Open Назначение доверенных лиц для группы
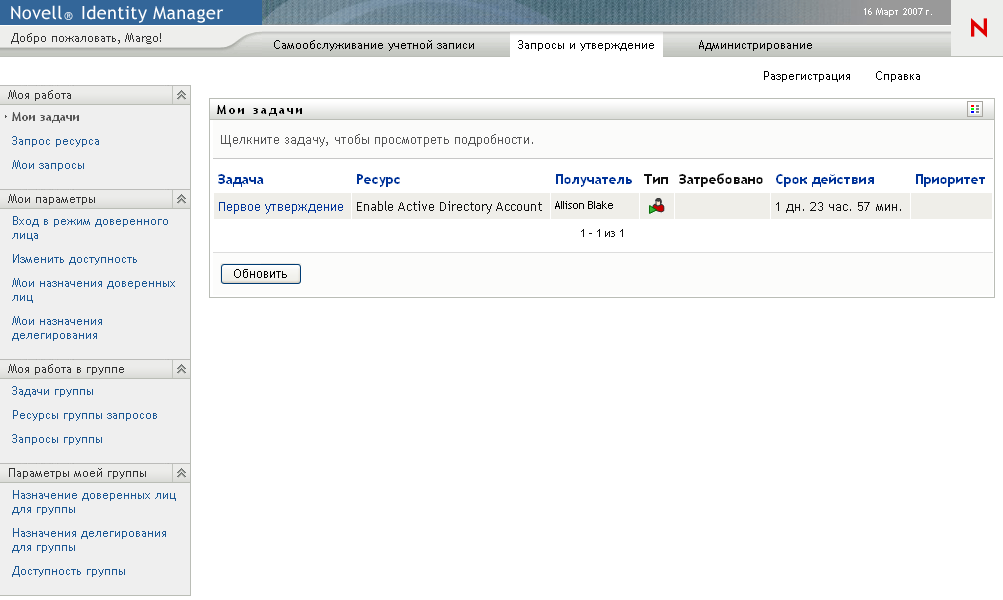 94,502
